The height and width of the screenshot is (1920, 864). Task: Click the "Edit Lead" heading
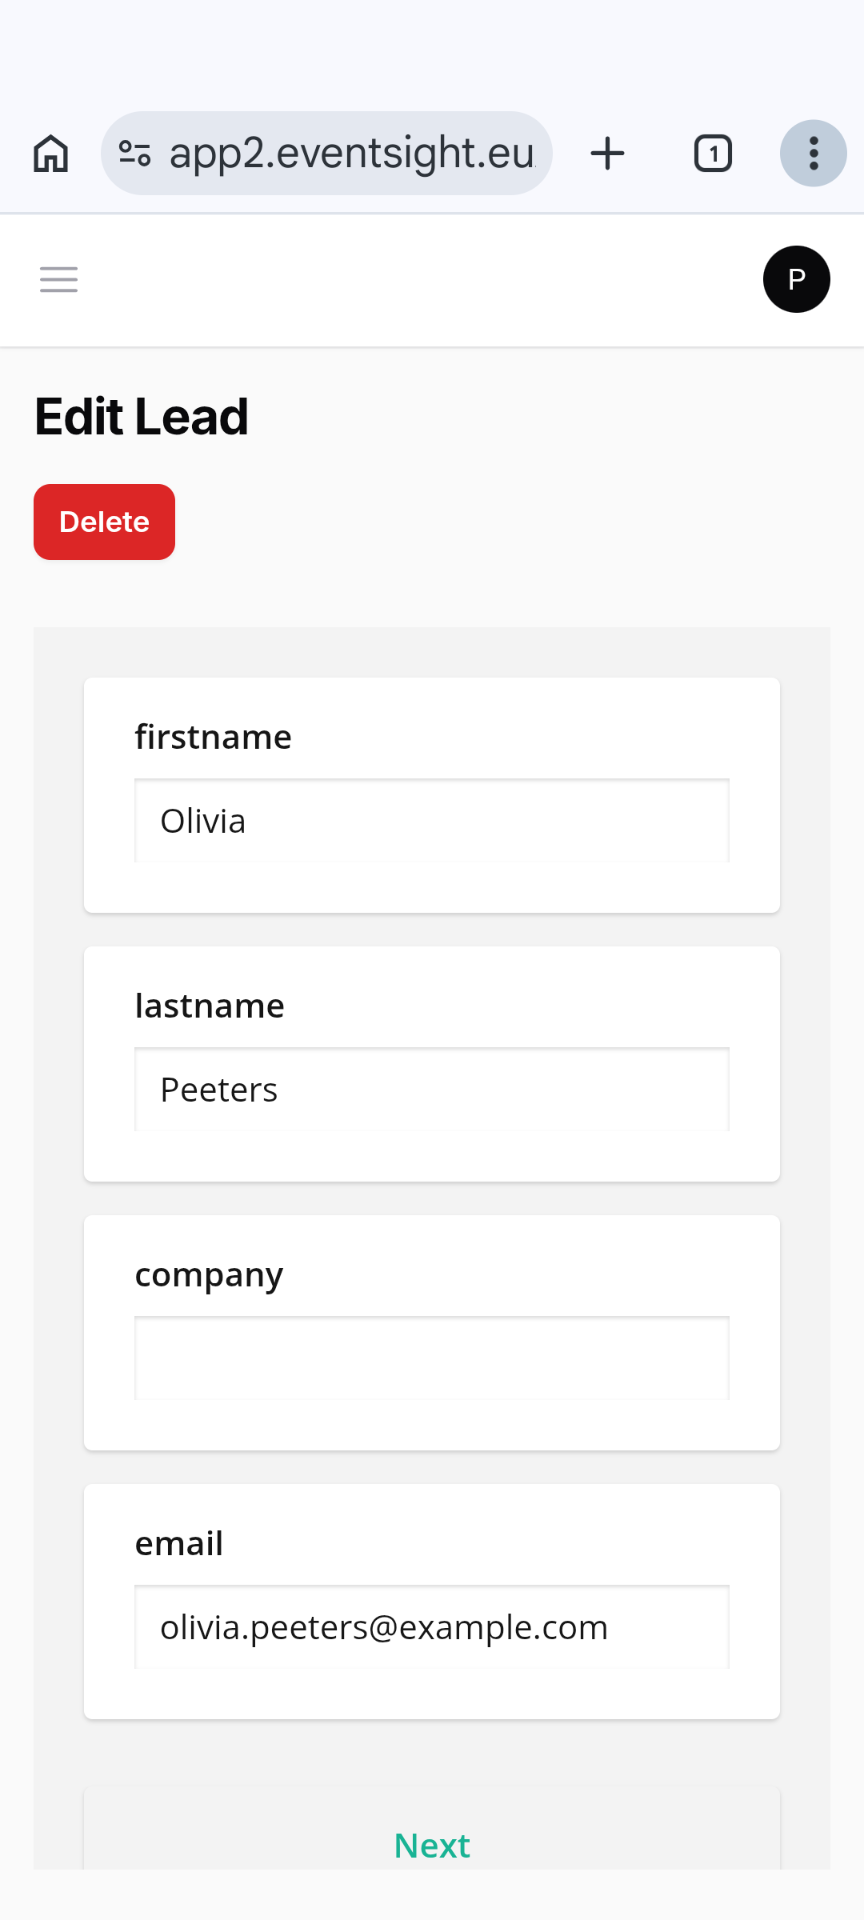click(141, 417)
